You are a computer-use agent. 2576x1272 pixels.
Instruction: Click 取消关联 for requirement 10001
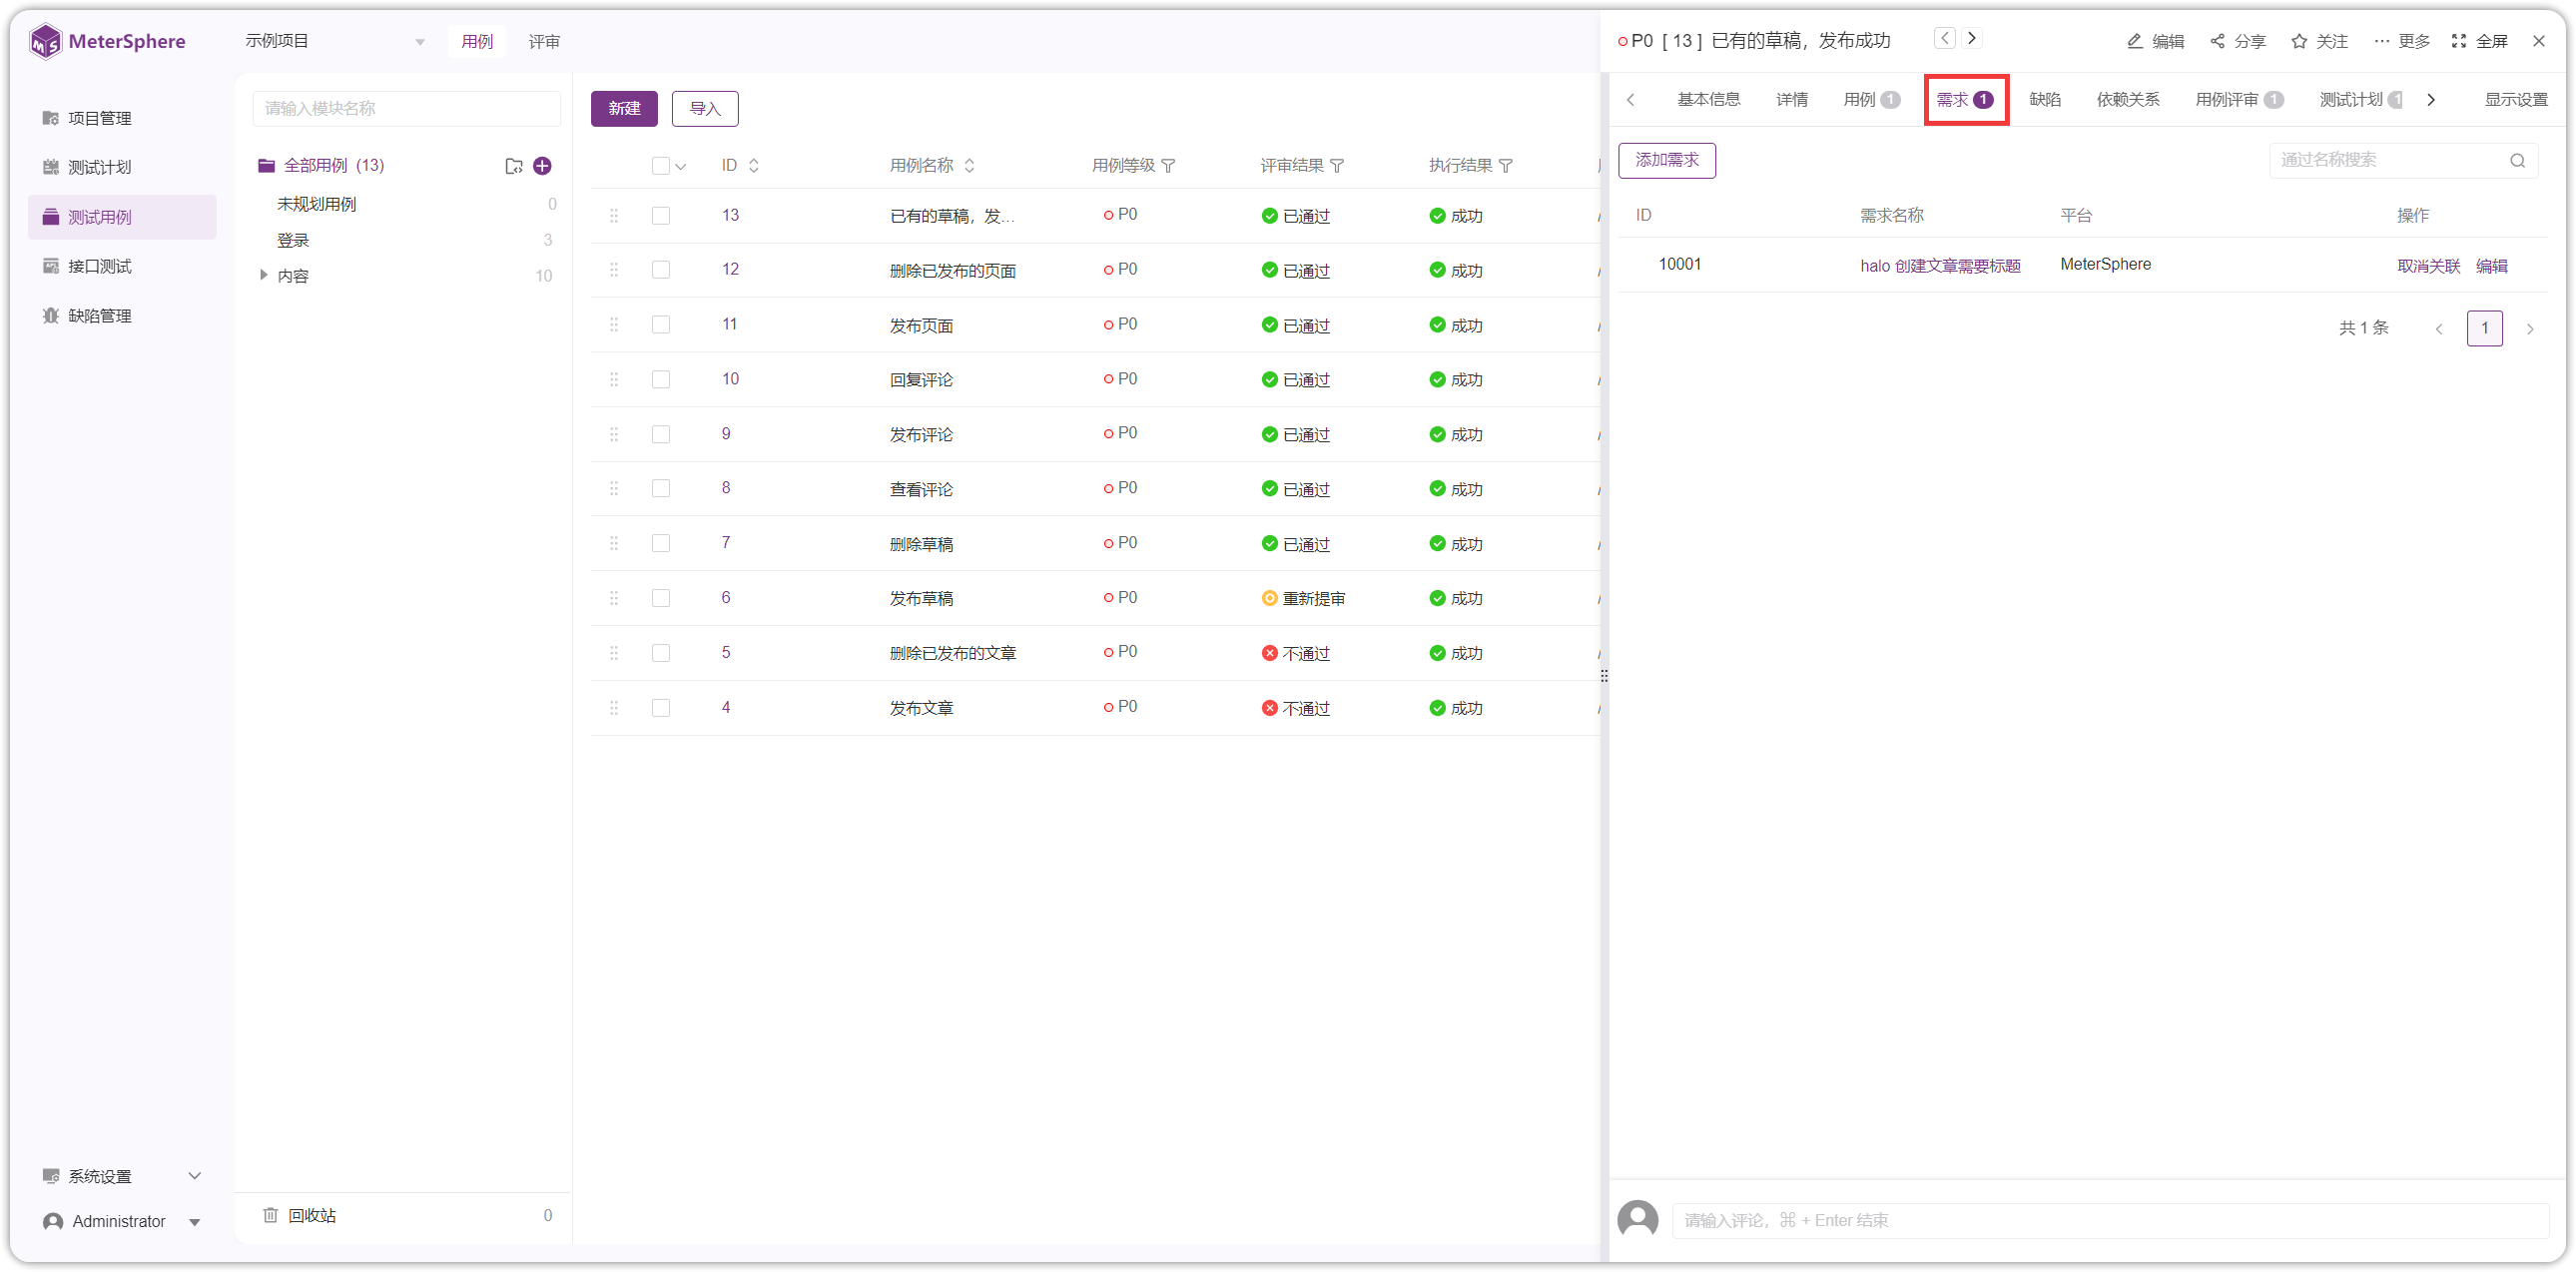click(2428, 266)
